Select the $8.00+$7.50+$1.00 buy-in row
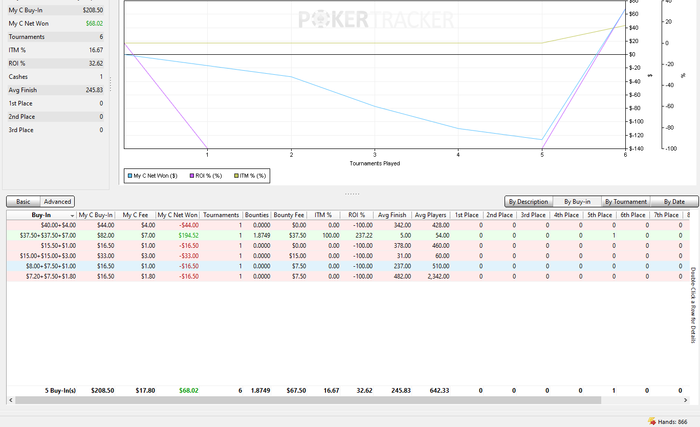Image resolution: width=700 pixels, height=427 pixels. pos(348,266)
